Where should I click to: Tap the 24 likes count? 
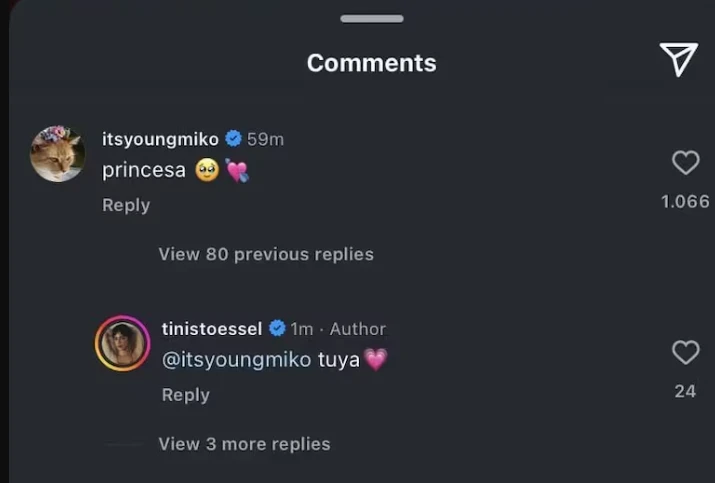(x=685, y=391)
